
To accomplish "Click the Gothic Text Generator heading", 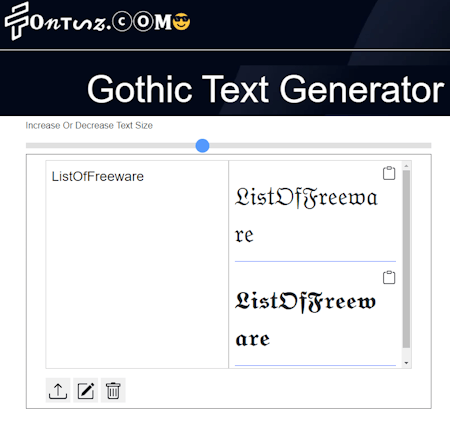I will [x=266, y=89].
